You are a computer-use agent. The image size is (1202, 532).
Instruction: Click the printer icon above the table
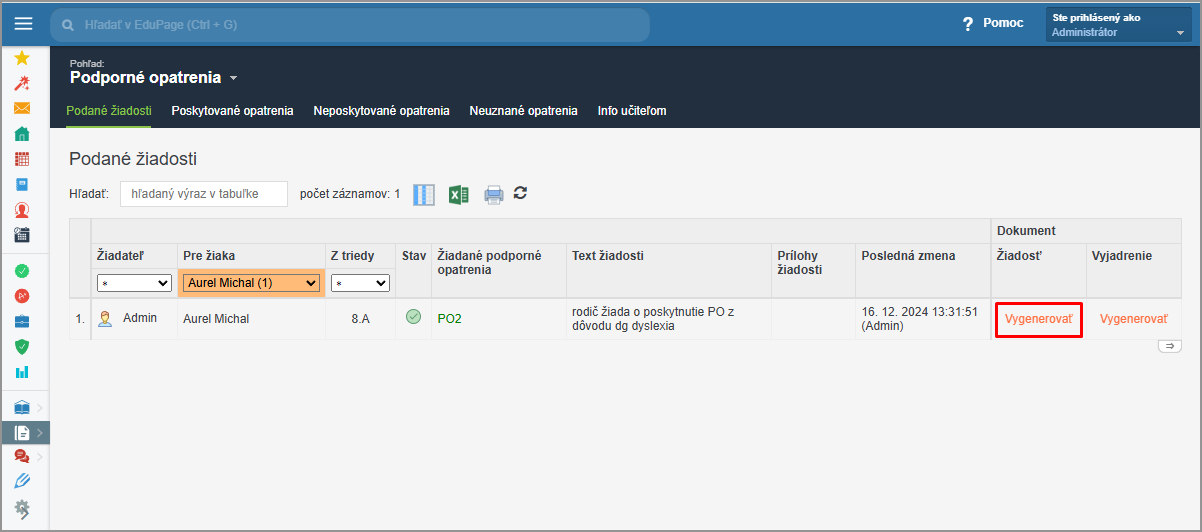tap(493, 194)
